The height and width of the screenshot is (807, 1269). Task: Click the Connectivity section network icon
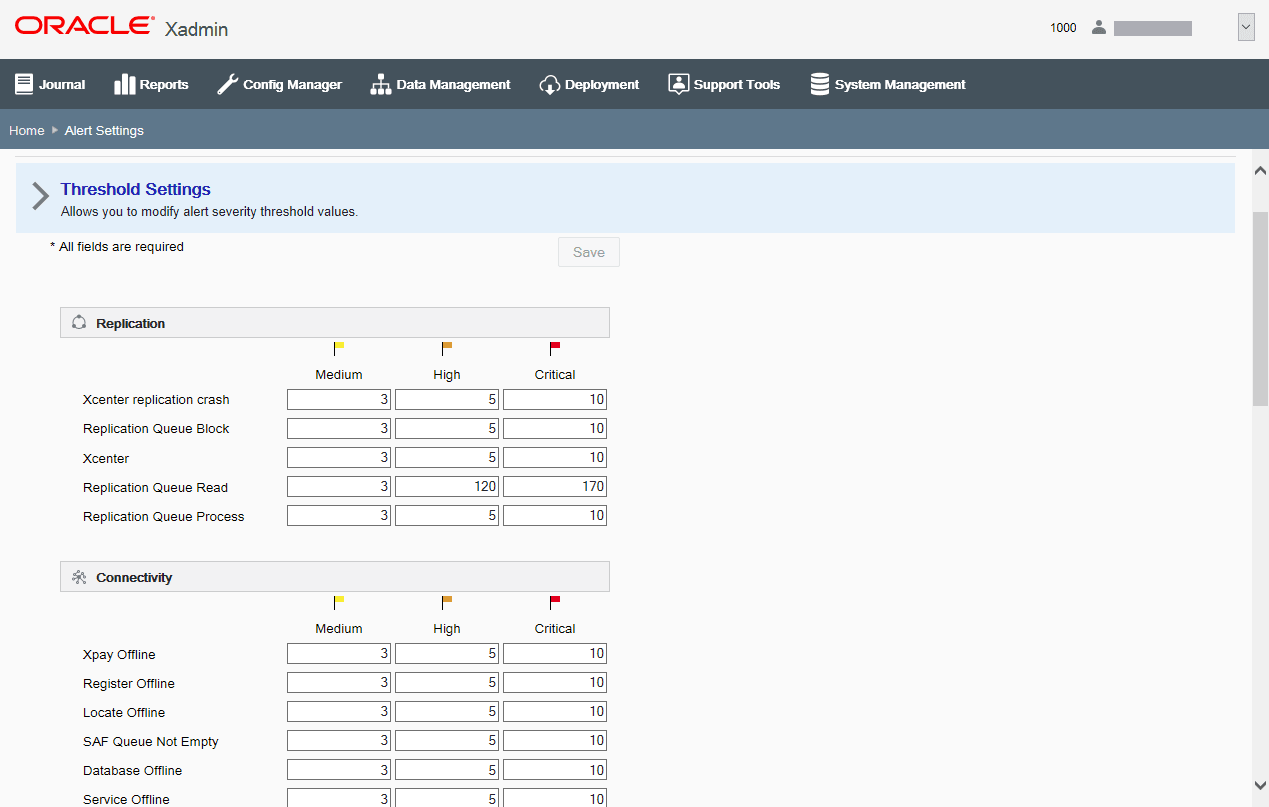pos(79,577)
